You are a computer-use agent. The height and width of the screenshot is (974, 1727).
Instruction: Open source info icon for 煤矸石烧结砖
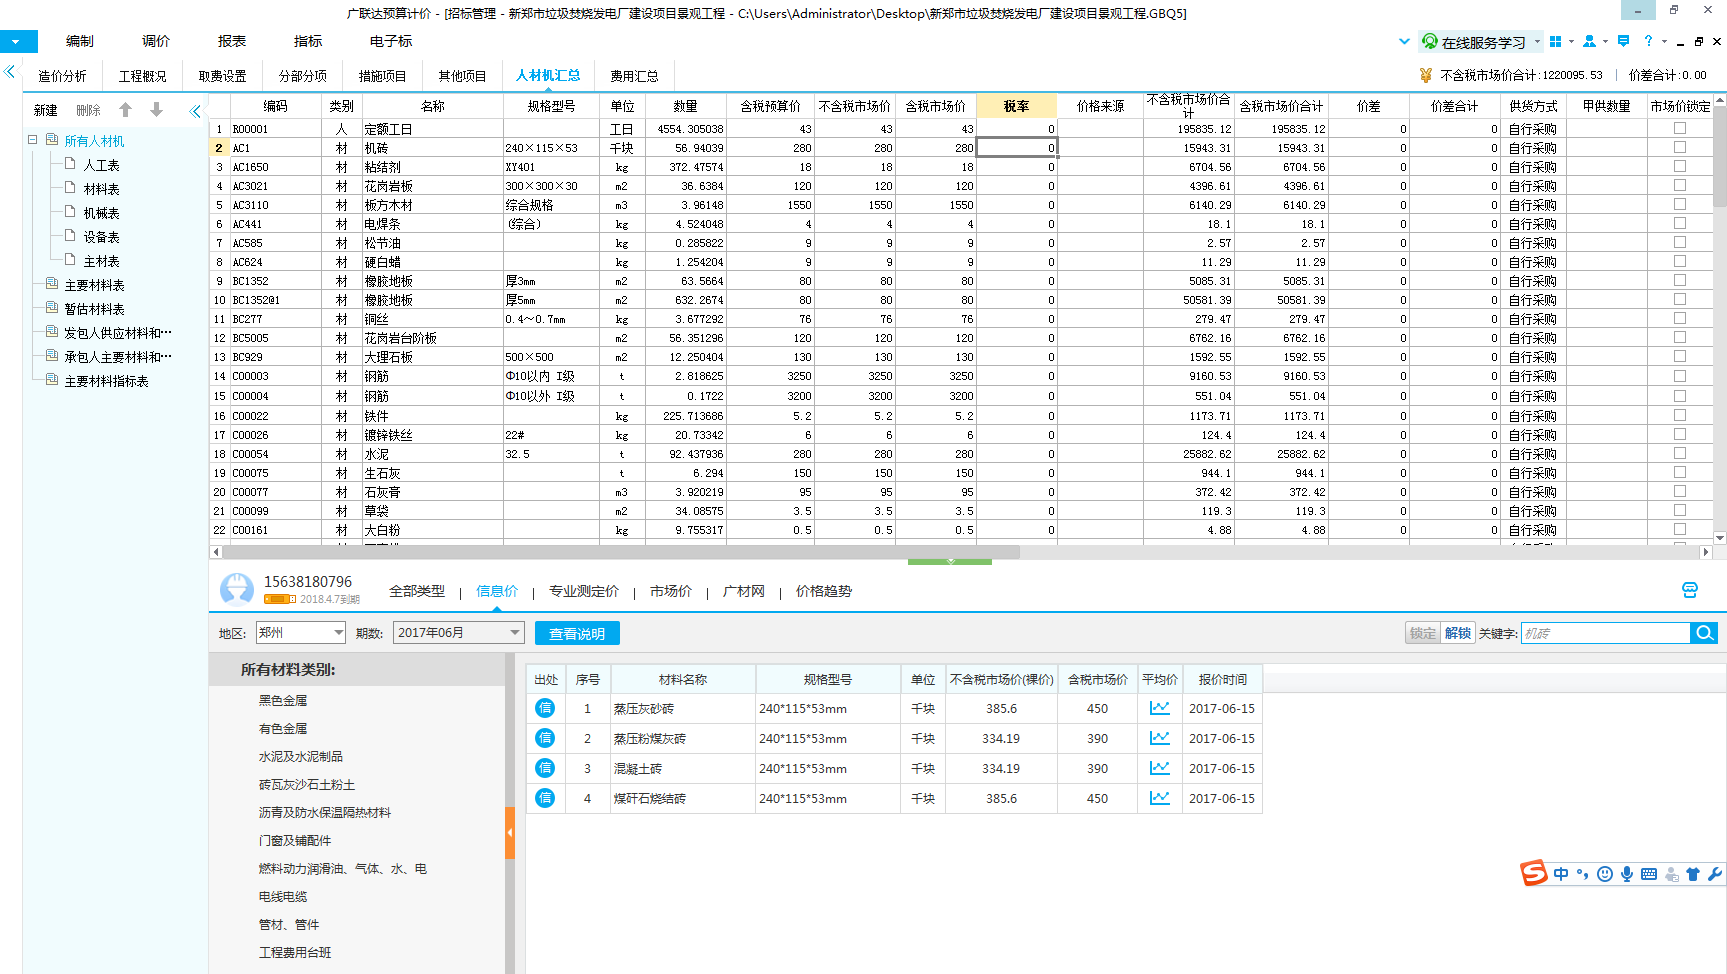[545, 798]
